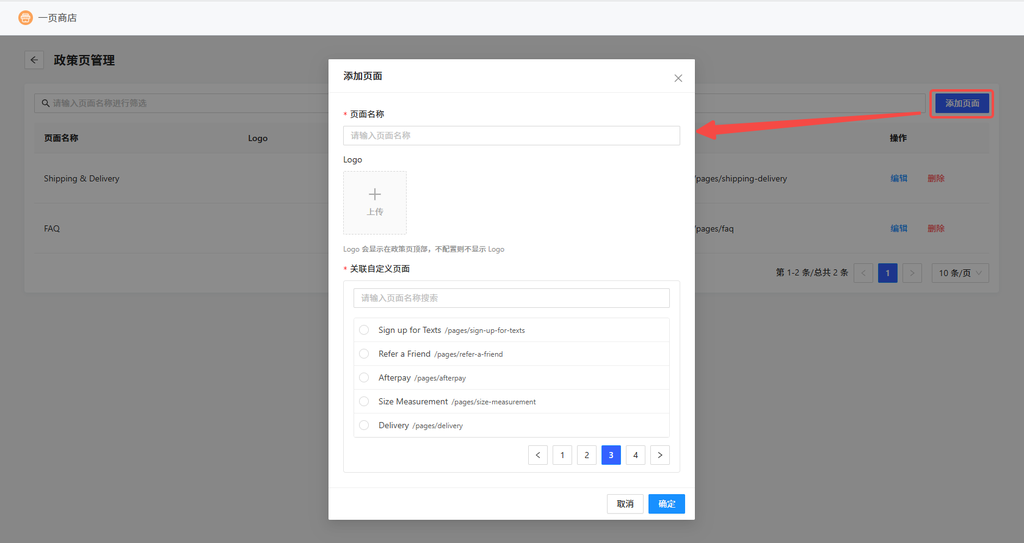
Task: Select the Sign up for Texts radio
Action: [x=364, y=330]
